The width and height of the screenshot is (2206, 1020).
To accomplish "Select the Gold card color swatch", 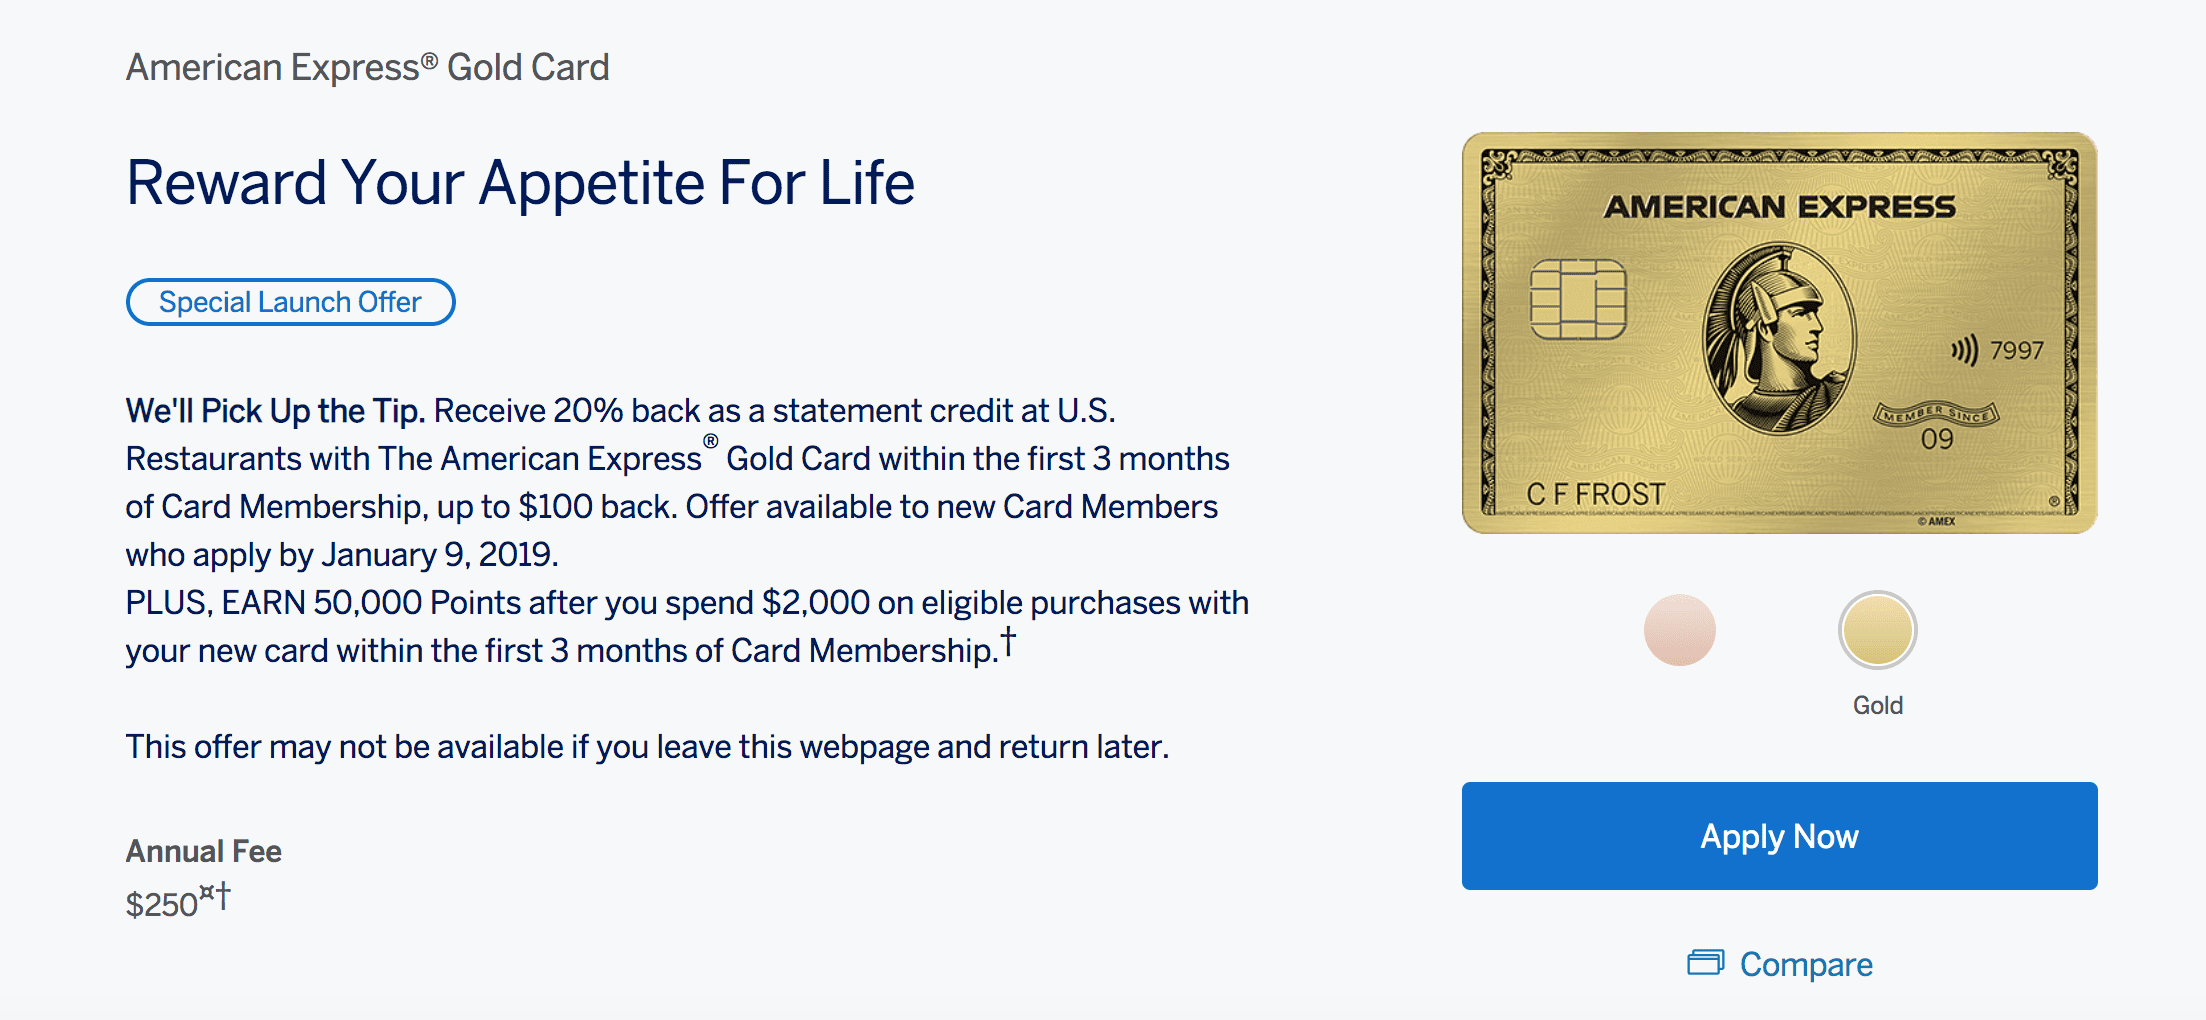I will pos(1877,630).
